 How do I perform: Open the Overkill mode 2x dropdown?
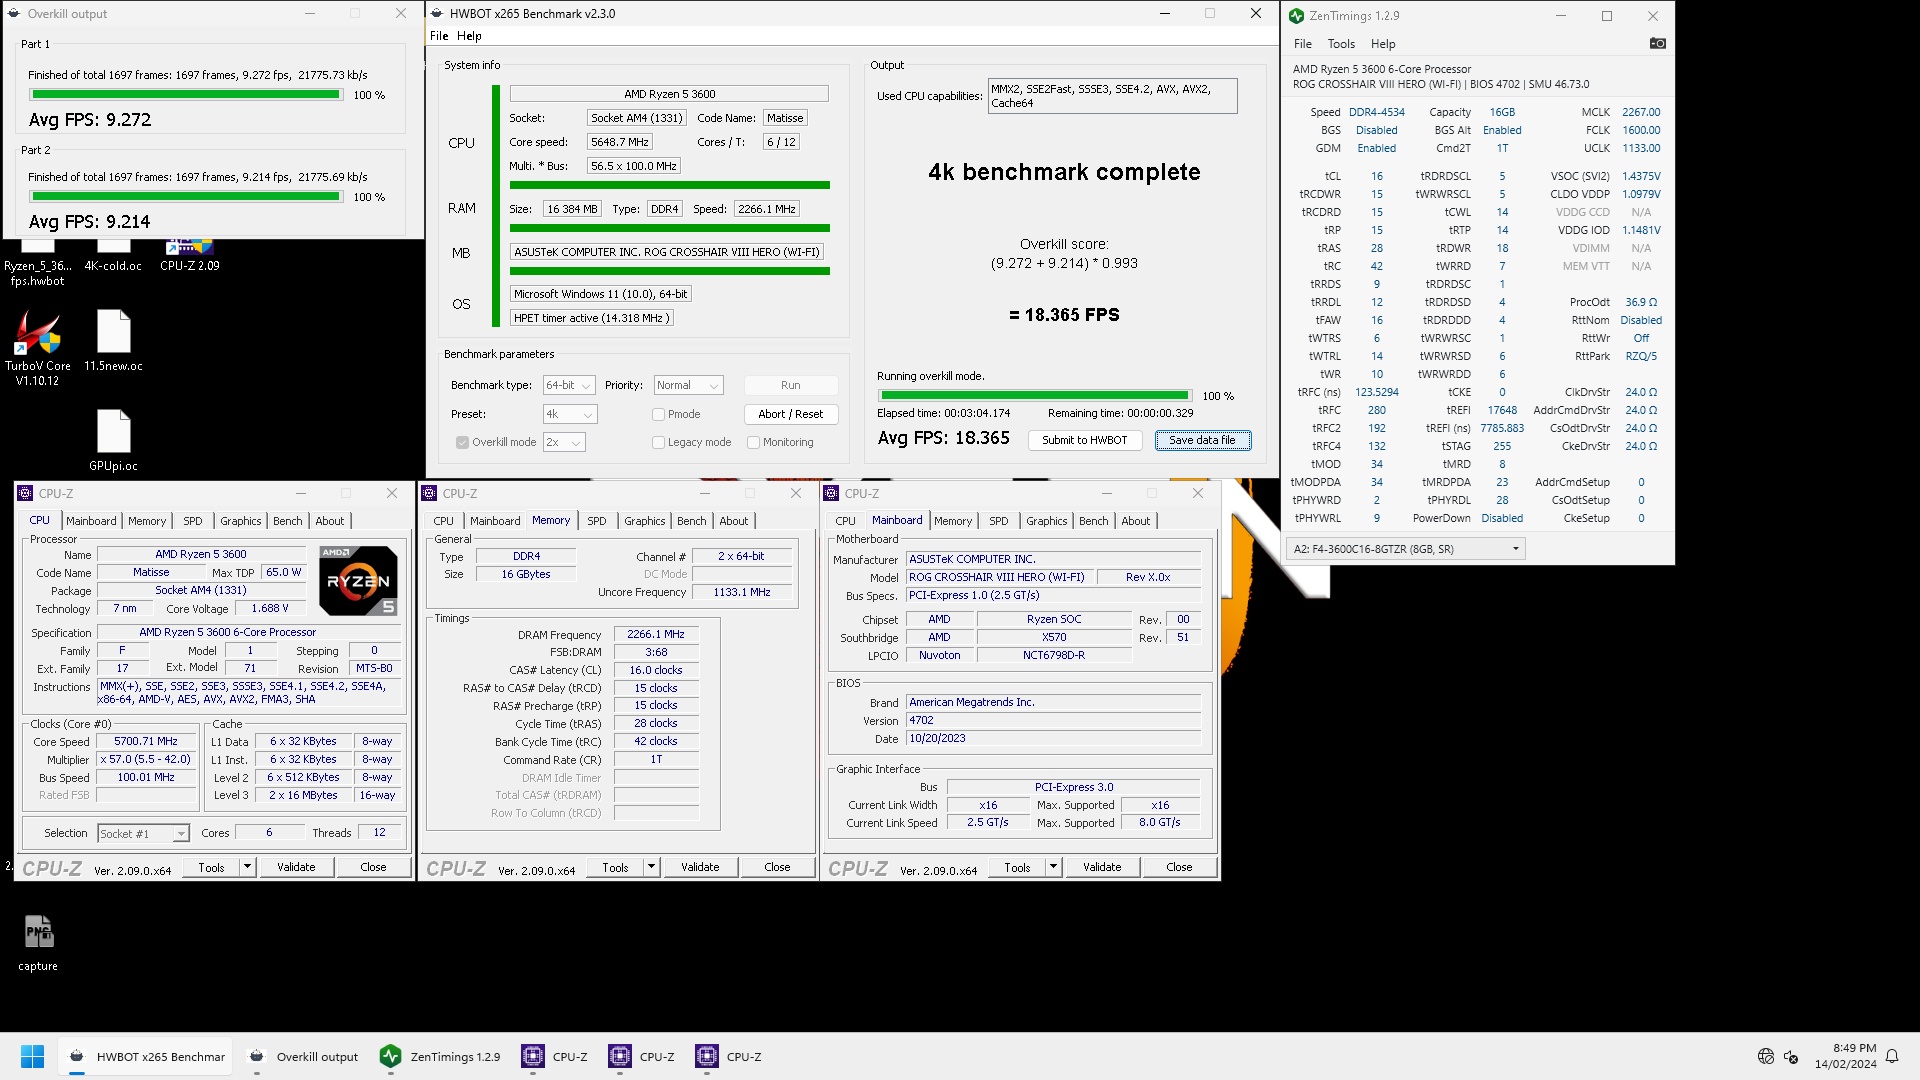tap(564, 442)
